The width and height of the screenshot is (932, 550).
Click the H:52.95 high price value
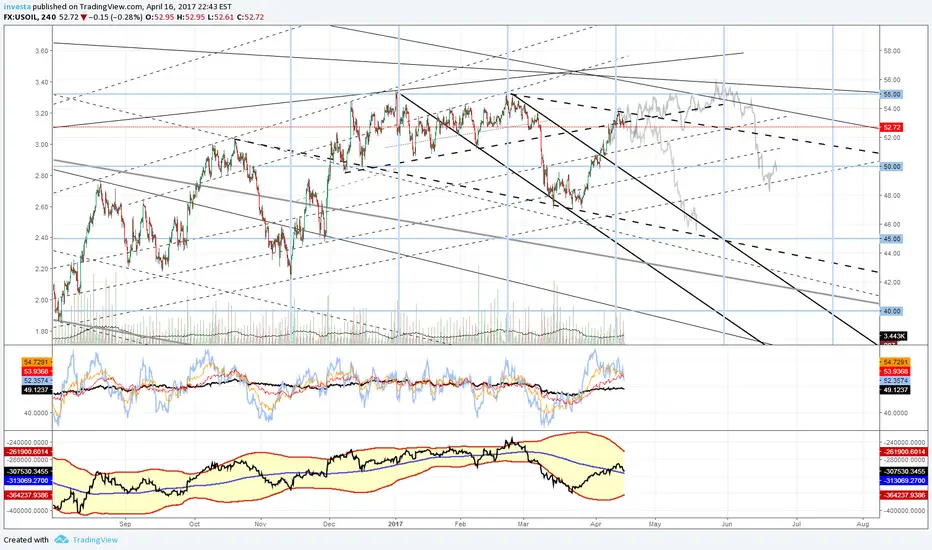click(x=190, y=17)
